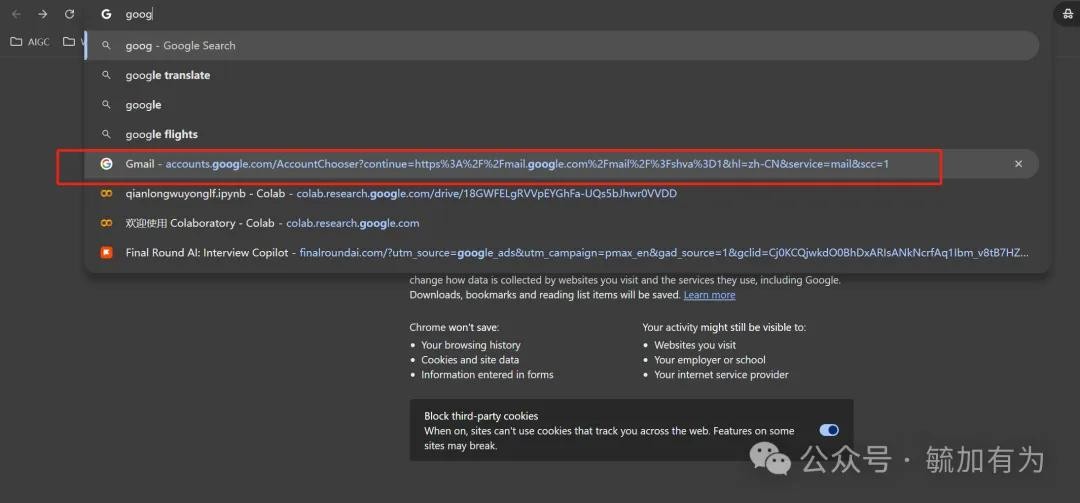Click the Learn more link
The image size is (1080, 503).
pyautogui.click(x=709, y=295)
